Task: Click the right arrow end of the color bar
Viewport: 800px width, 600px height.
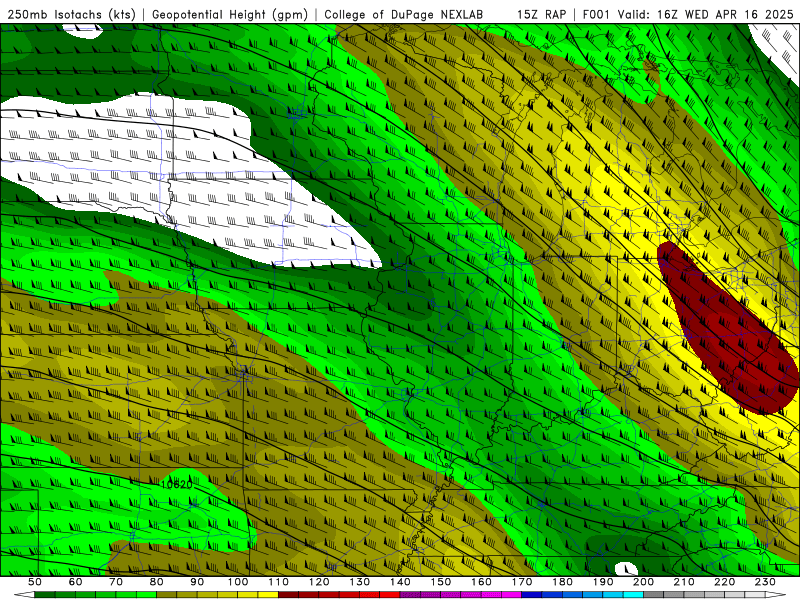Action: tap(775, 595)
